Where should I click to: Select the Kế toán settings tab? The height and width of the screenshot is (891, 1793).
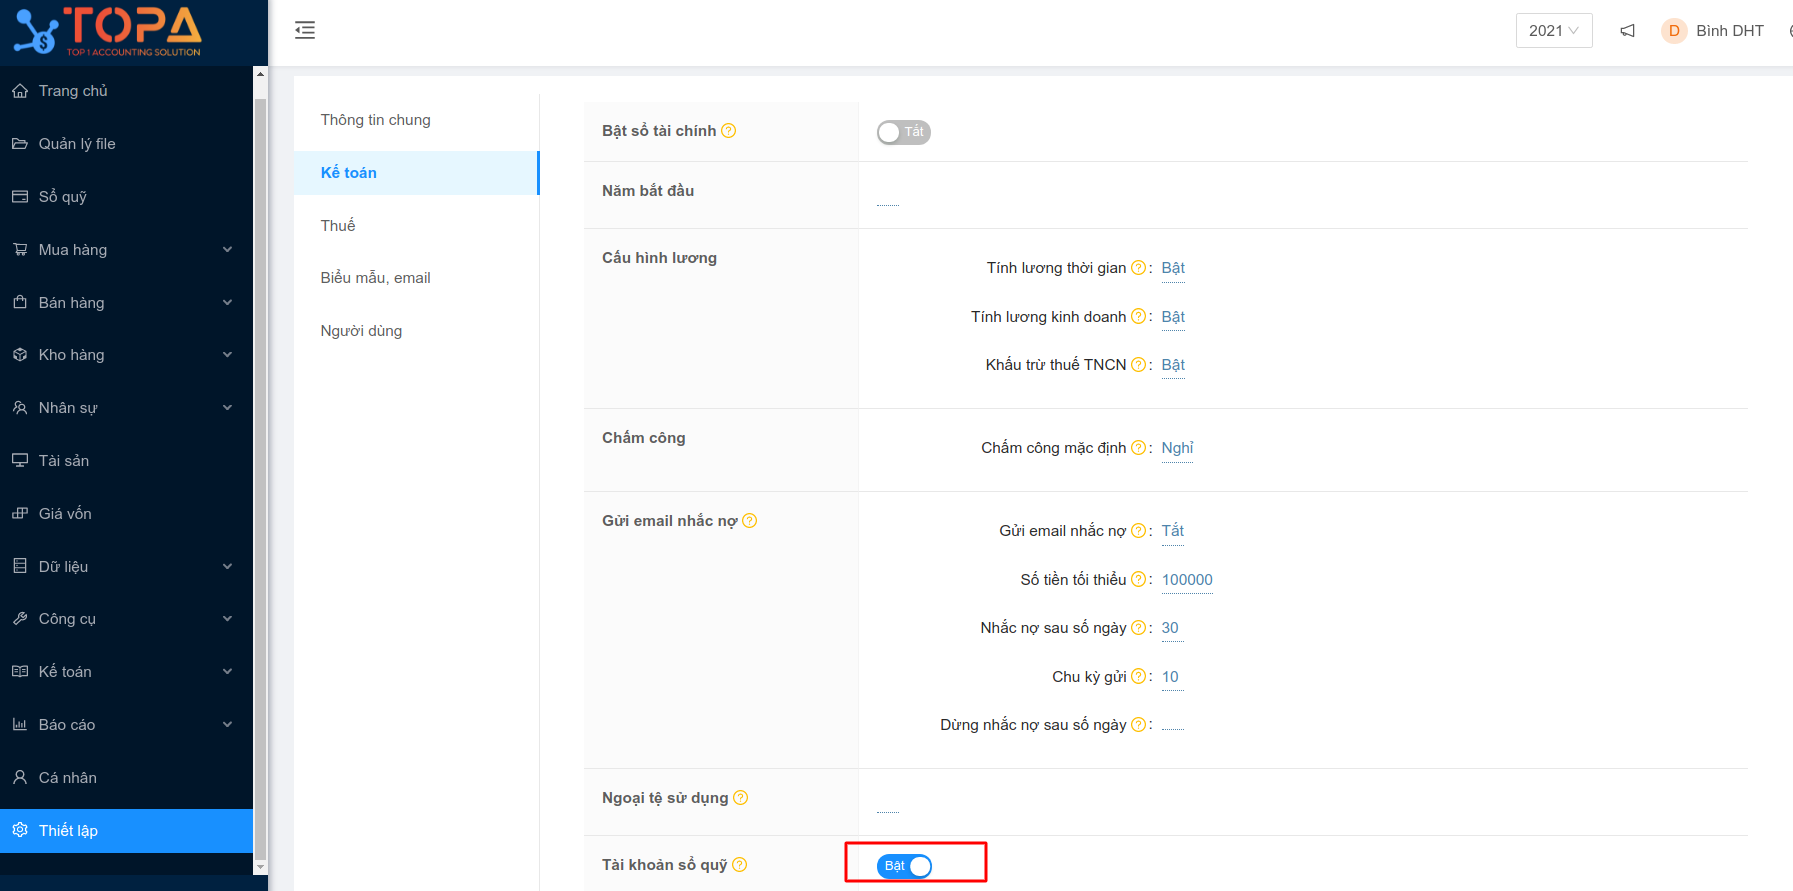(416, 173)
